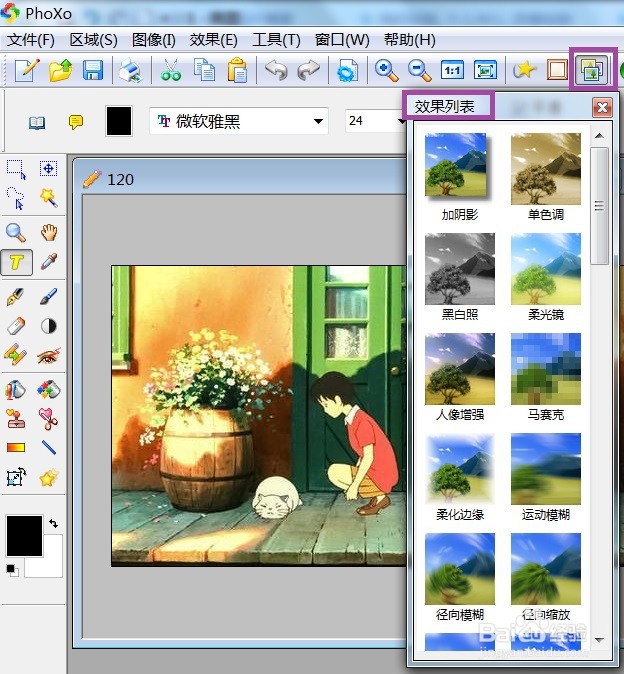Screen dimensions: 624x674
Task: Click the New image pencil icon
Action: coord(27,70)
